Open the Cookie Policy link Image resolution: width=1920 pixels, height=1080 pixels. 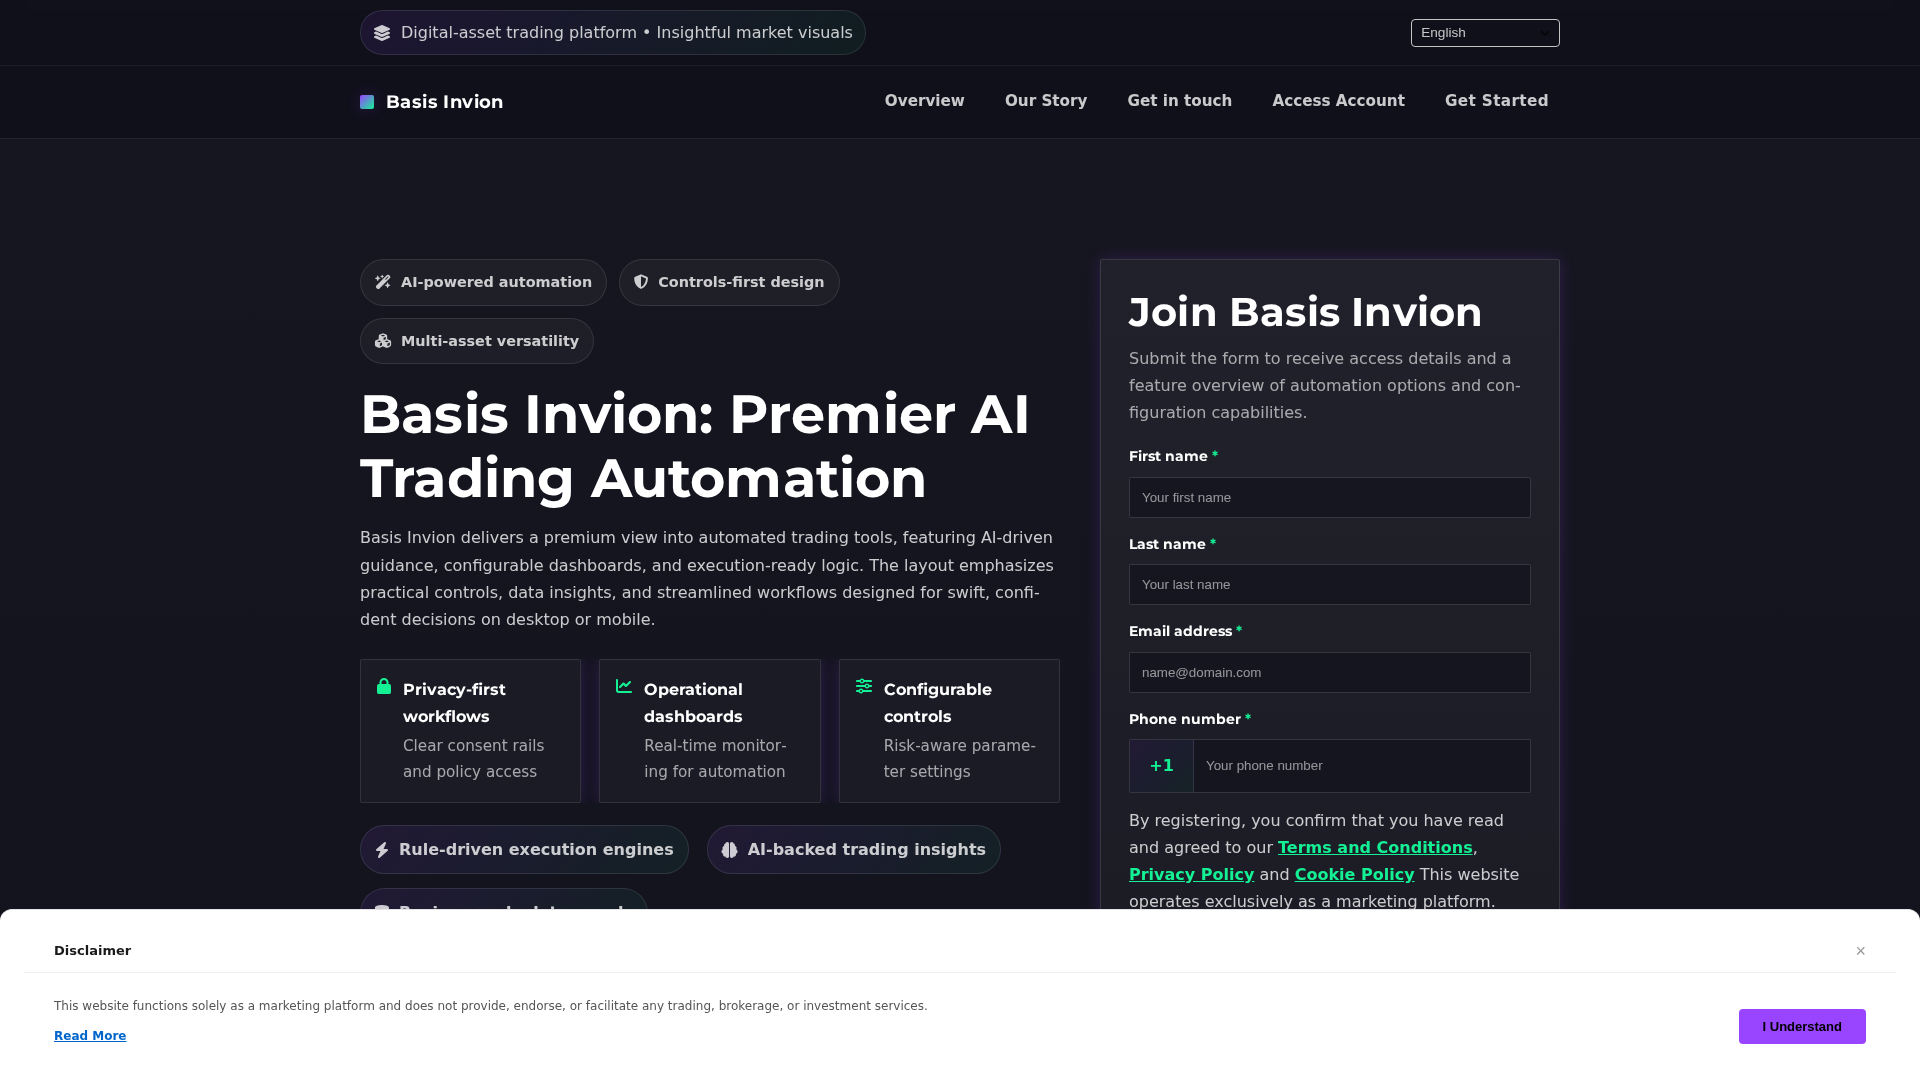pos(1354,875)
